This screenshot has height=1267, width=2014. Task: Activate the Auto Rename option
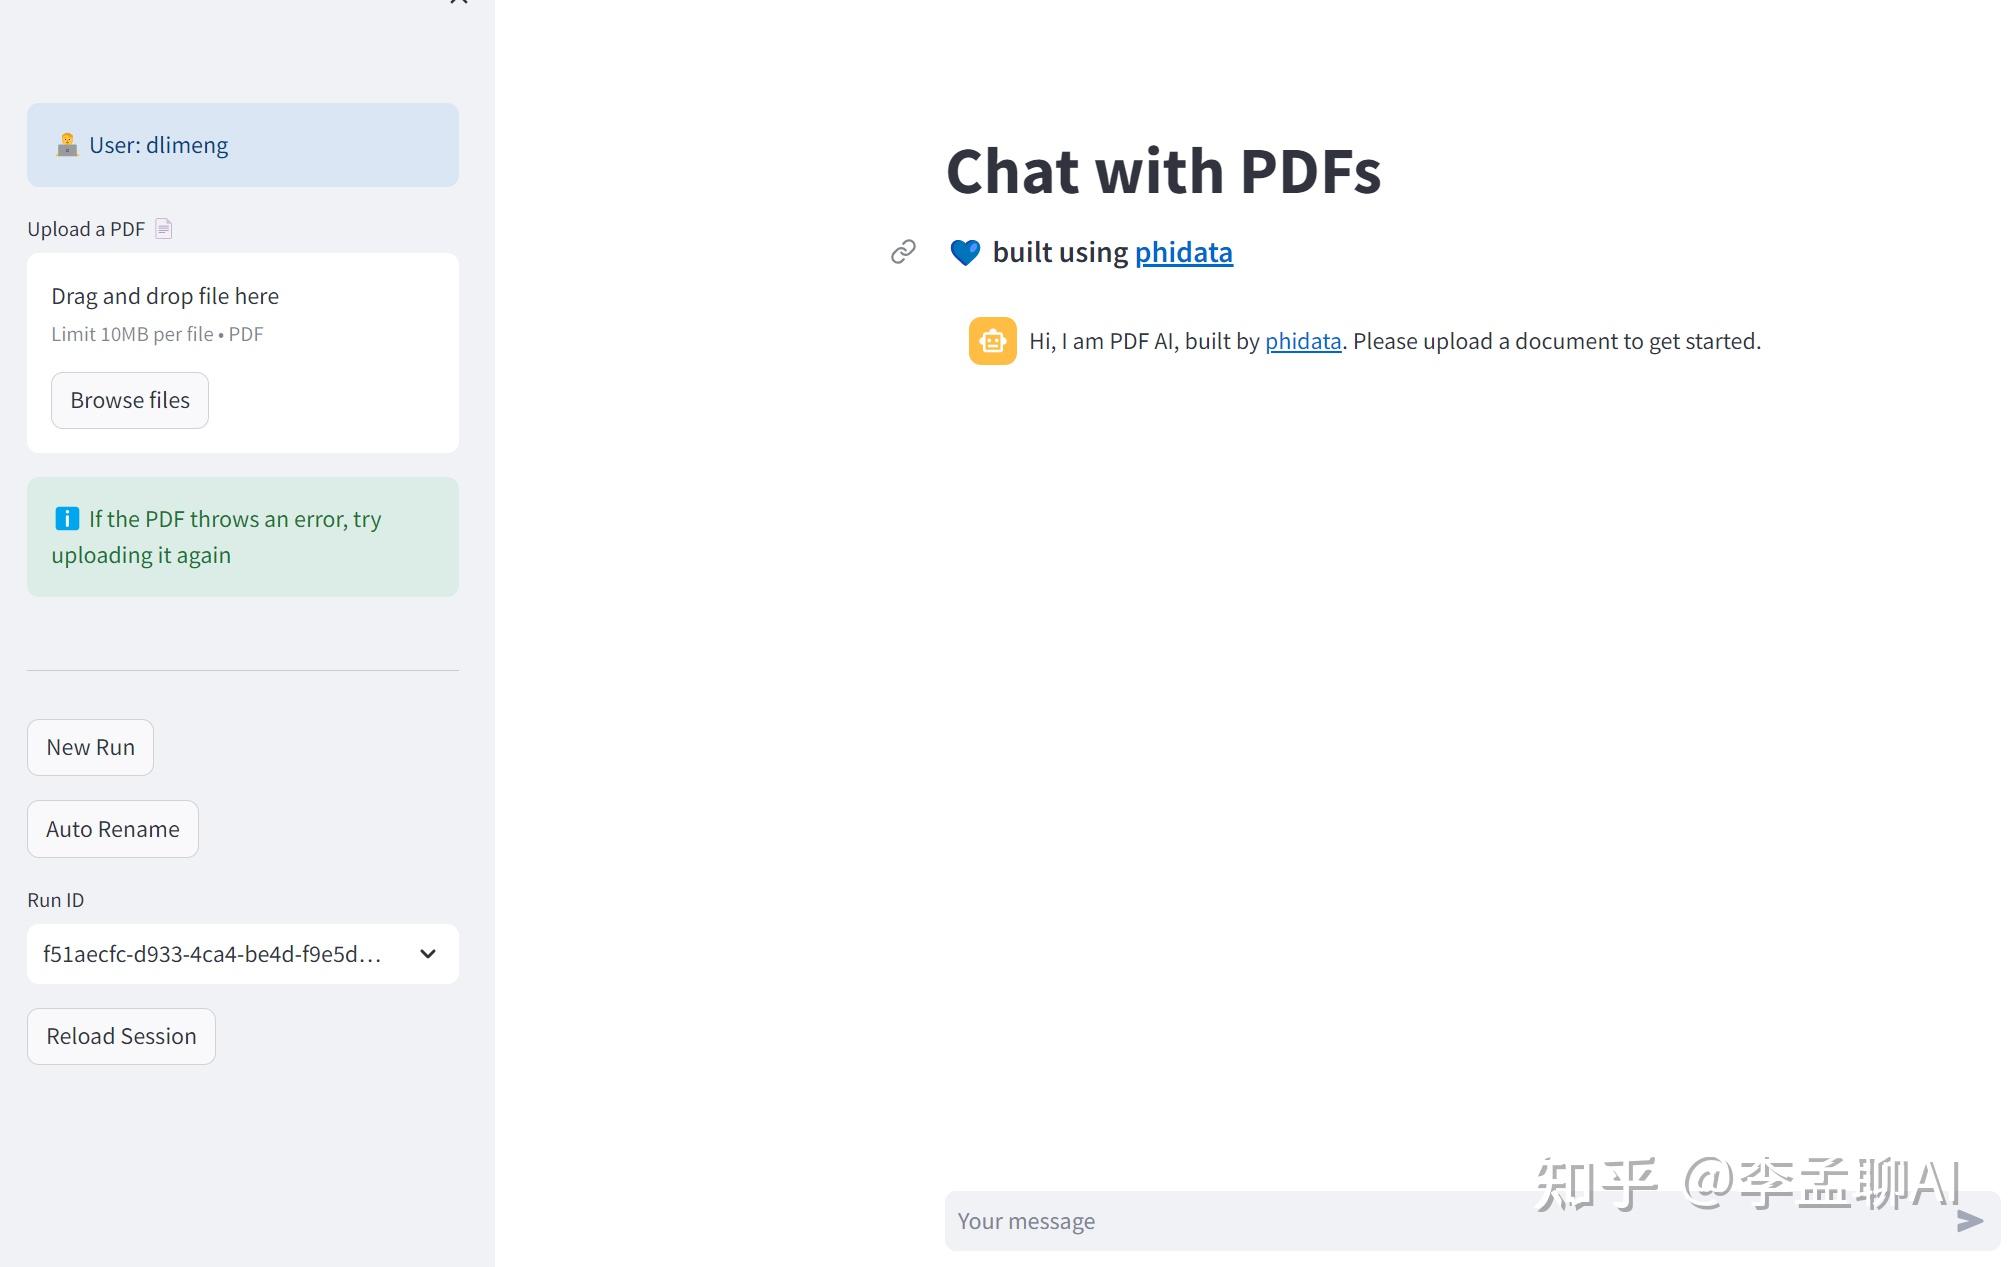tap(112, 828)
